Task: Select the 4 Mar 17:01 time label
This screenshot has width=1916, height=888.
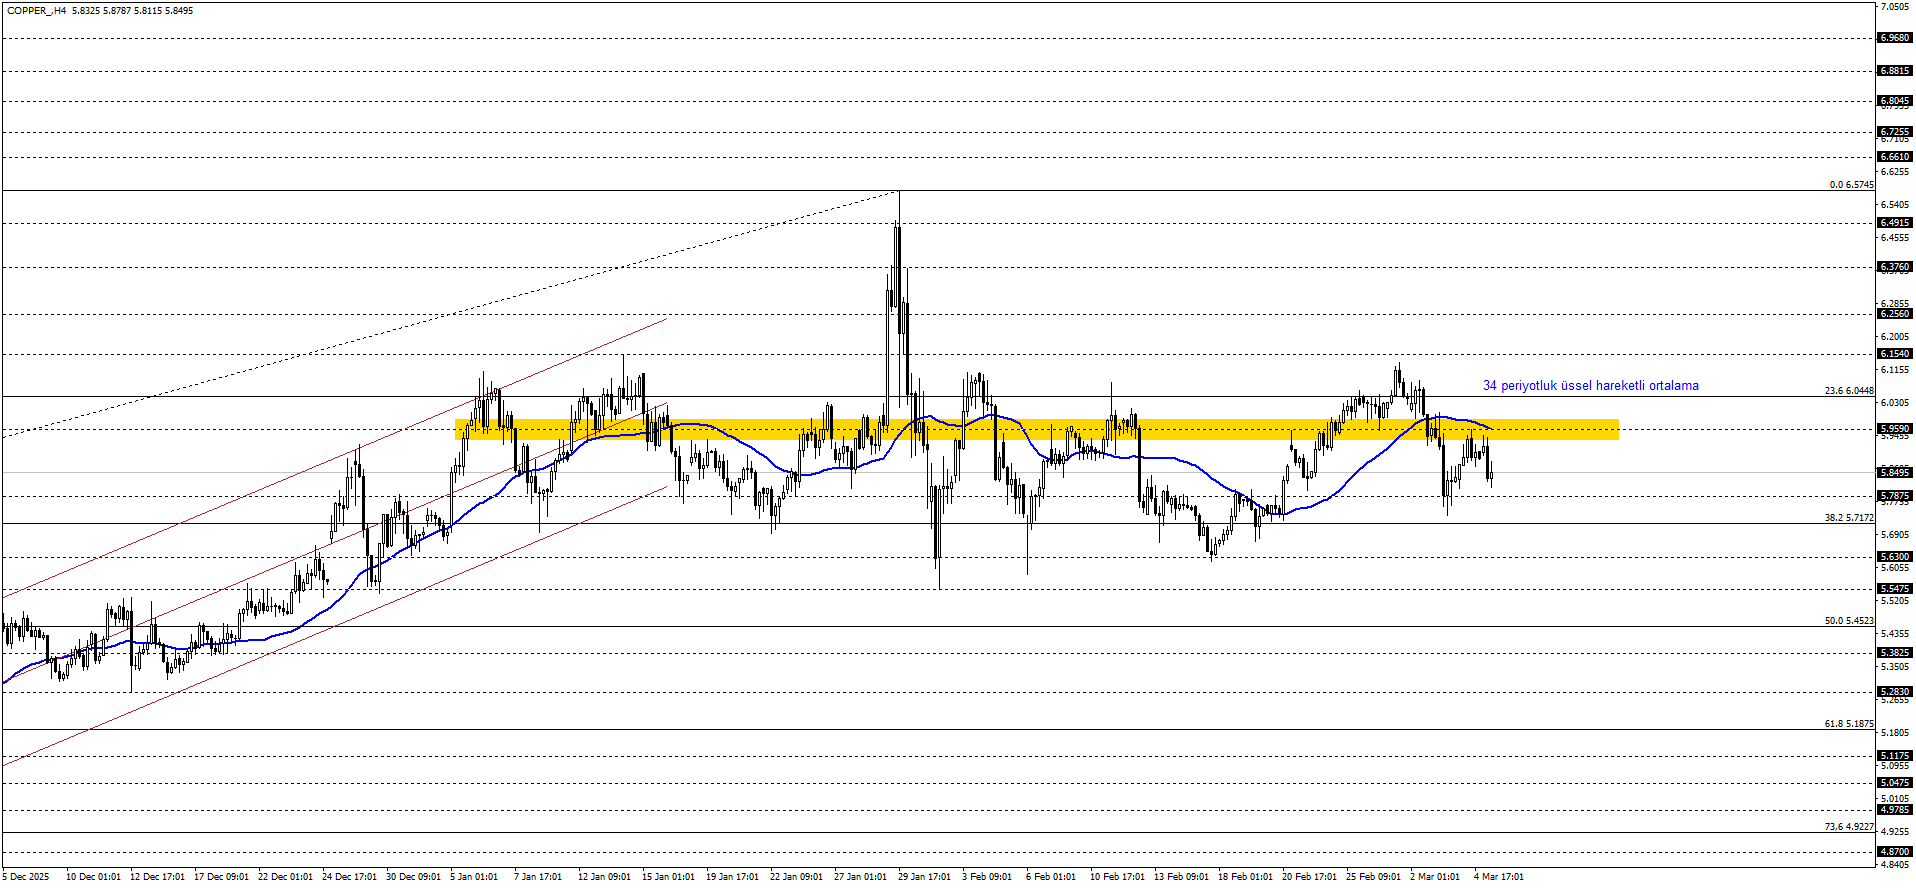Action: [x=1498, y=877]
